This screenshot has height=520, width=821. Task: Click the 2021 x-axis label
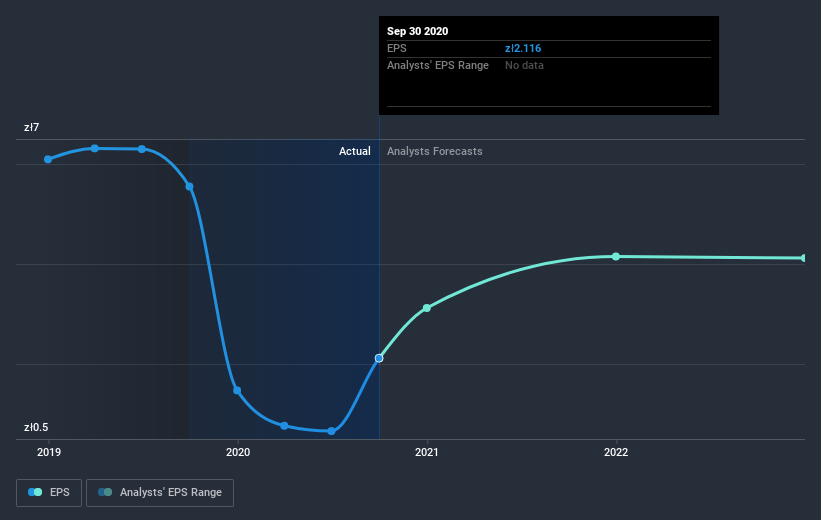(427, 452)
